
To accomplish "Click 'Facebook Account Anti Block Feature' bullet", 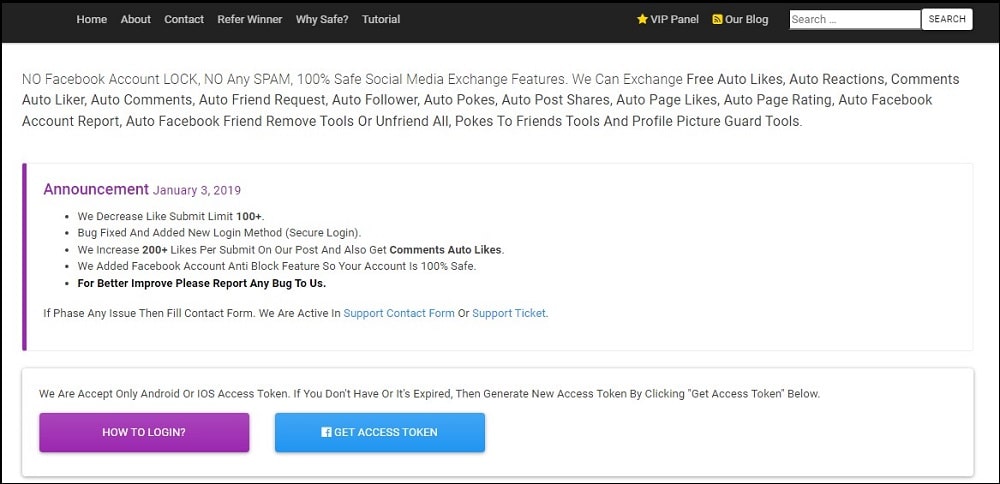I will pyautogui.click(x=277, y=266).
